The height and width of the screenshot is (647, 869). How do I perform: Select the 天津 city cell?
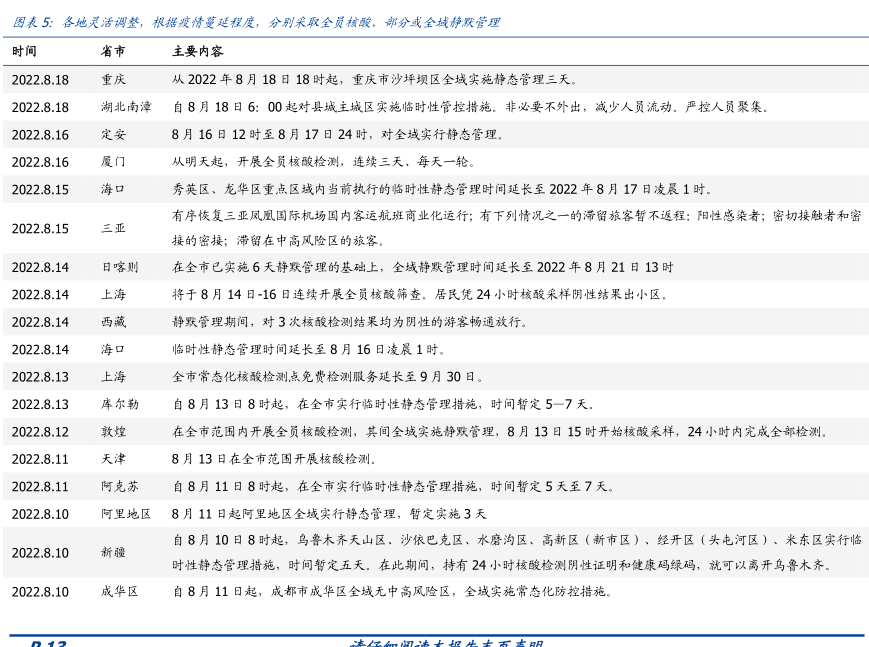pyautogui.click(x=113, y=459)
